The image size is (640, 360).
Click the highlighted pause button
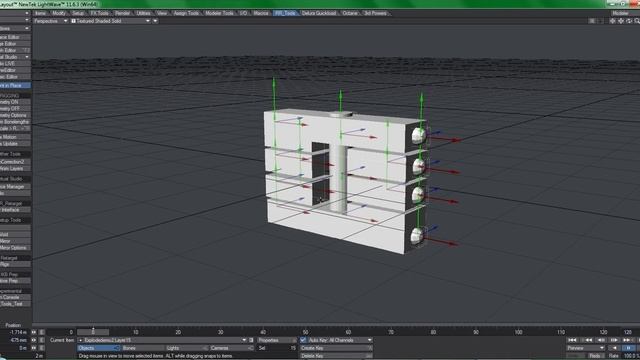coord(628,348)
